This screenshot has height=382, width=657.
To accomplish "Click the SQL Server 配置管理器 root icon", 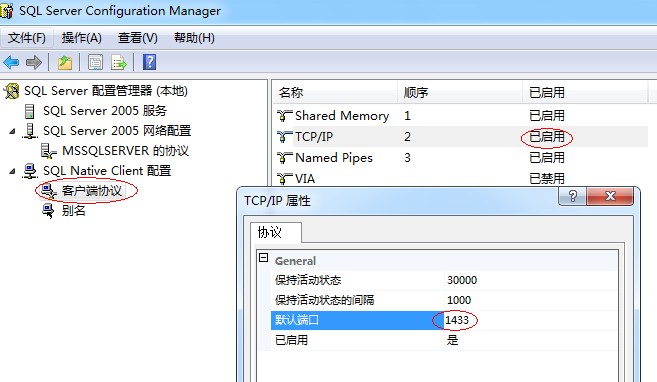I will tap(11, 91).
